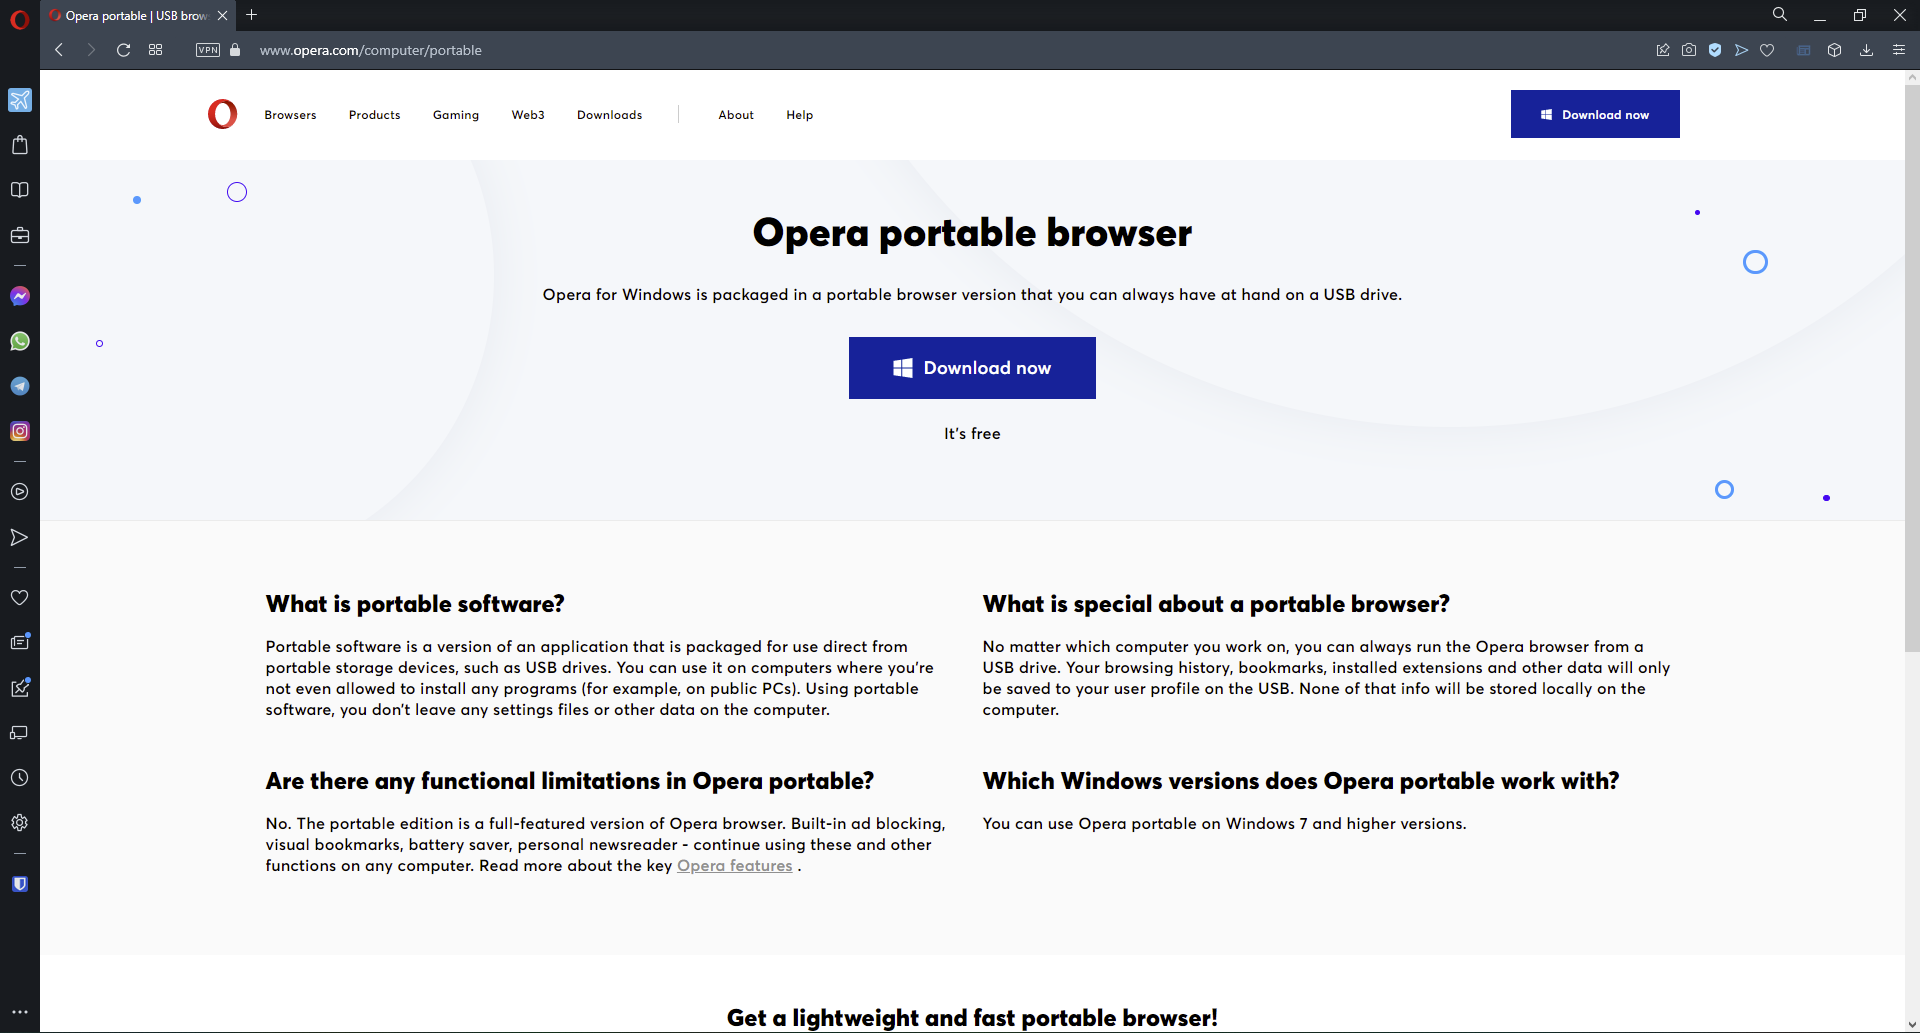The width and height of the screenshot is (1920, 1033).
Task: Open the Downloads navigation menu
Action: [609, 115]
